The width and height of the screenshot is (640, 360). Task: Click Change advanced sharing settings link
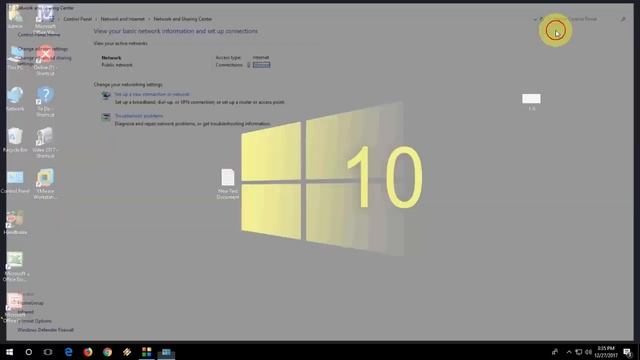pos(44,60)
